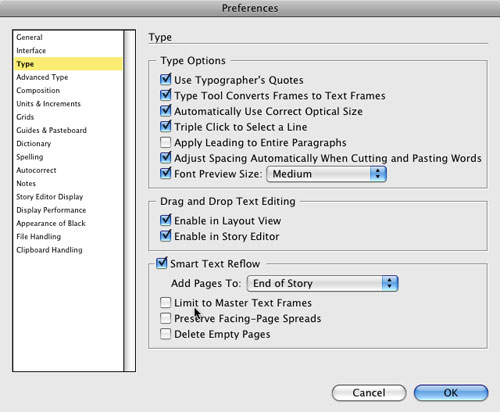Check Limit to Master Text Frames
This screenshot has width=500, height=412.
[x=165, y=303]
